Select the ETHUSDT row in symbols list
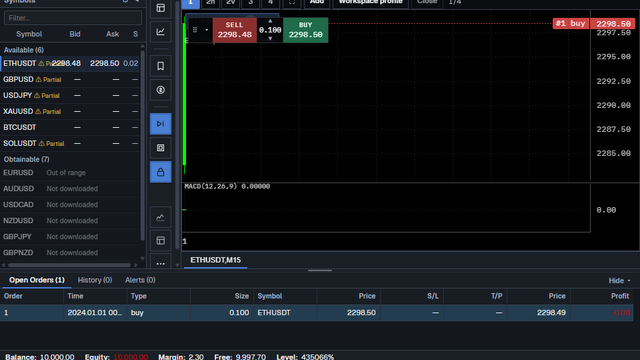The width and height of the screenshot is (640, 360). point(70,64)
